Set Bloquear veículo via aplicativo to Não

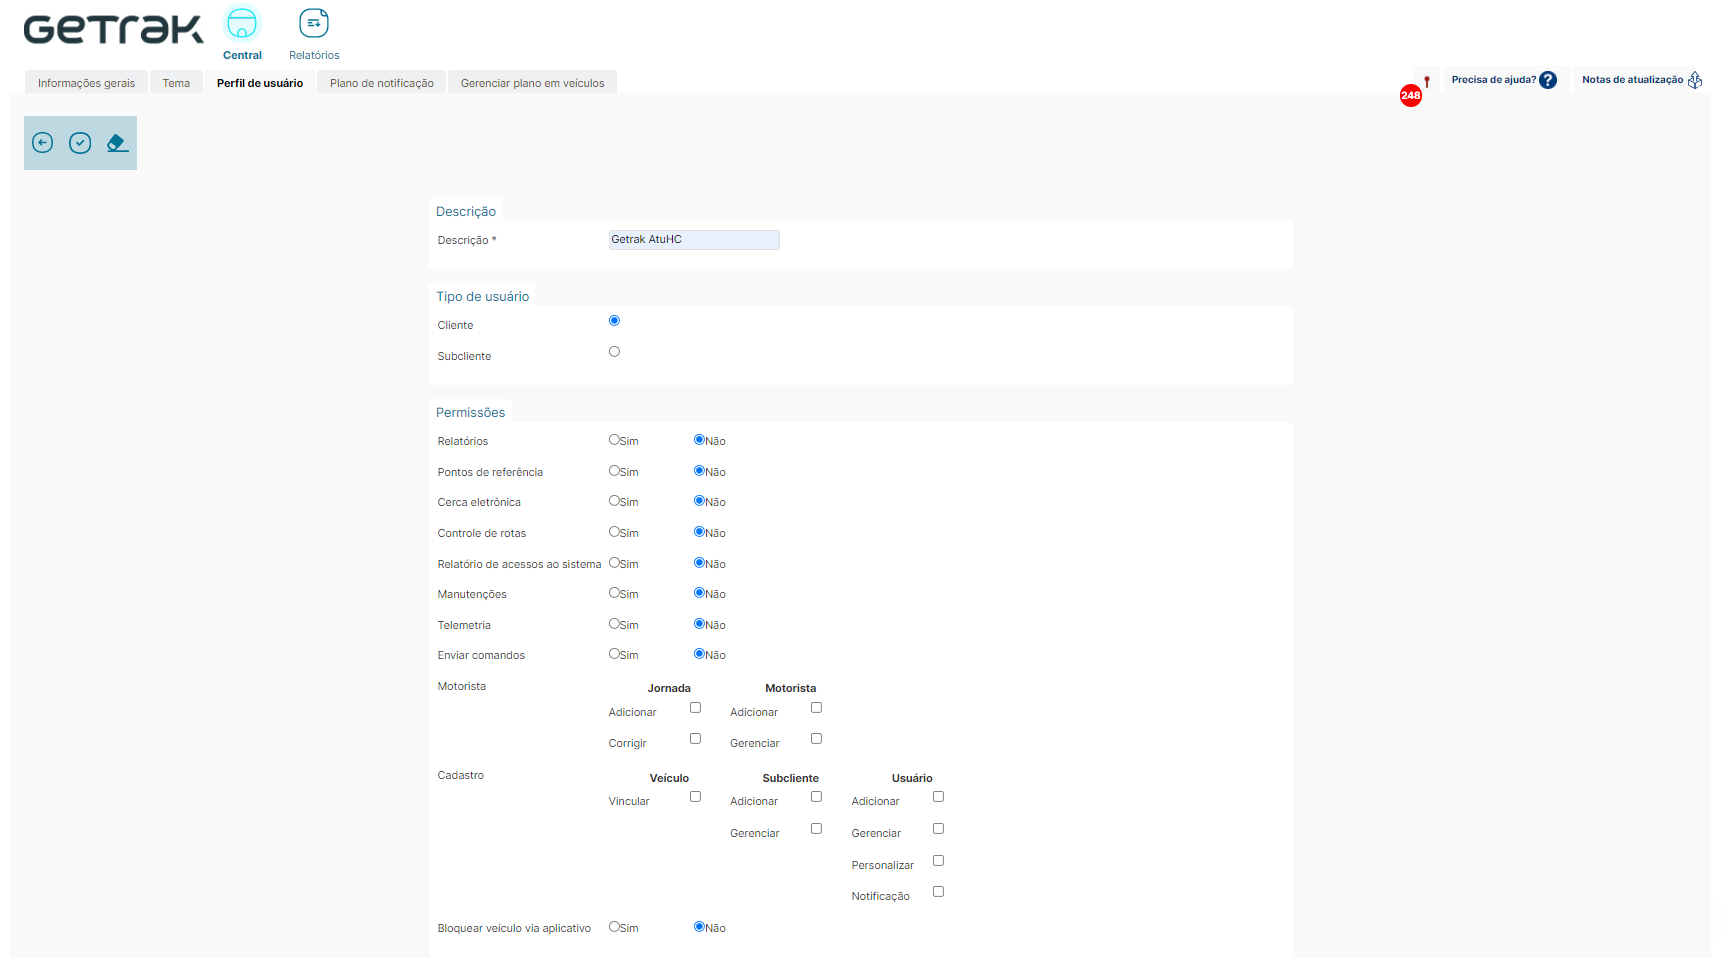tap(699, 927)
